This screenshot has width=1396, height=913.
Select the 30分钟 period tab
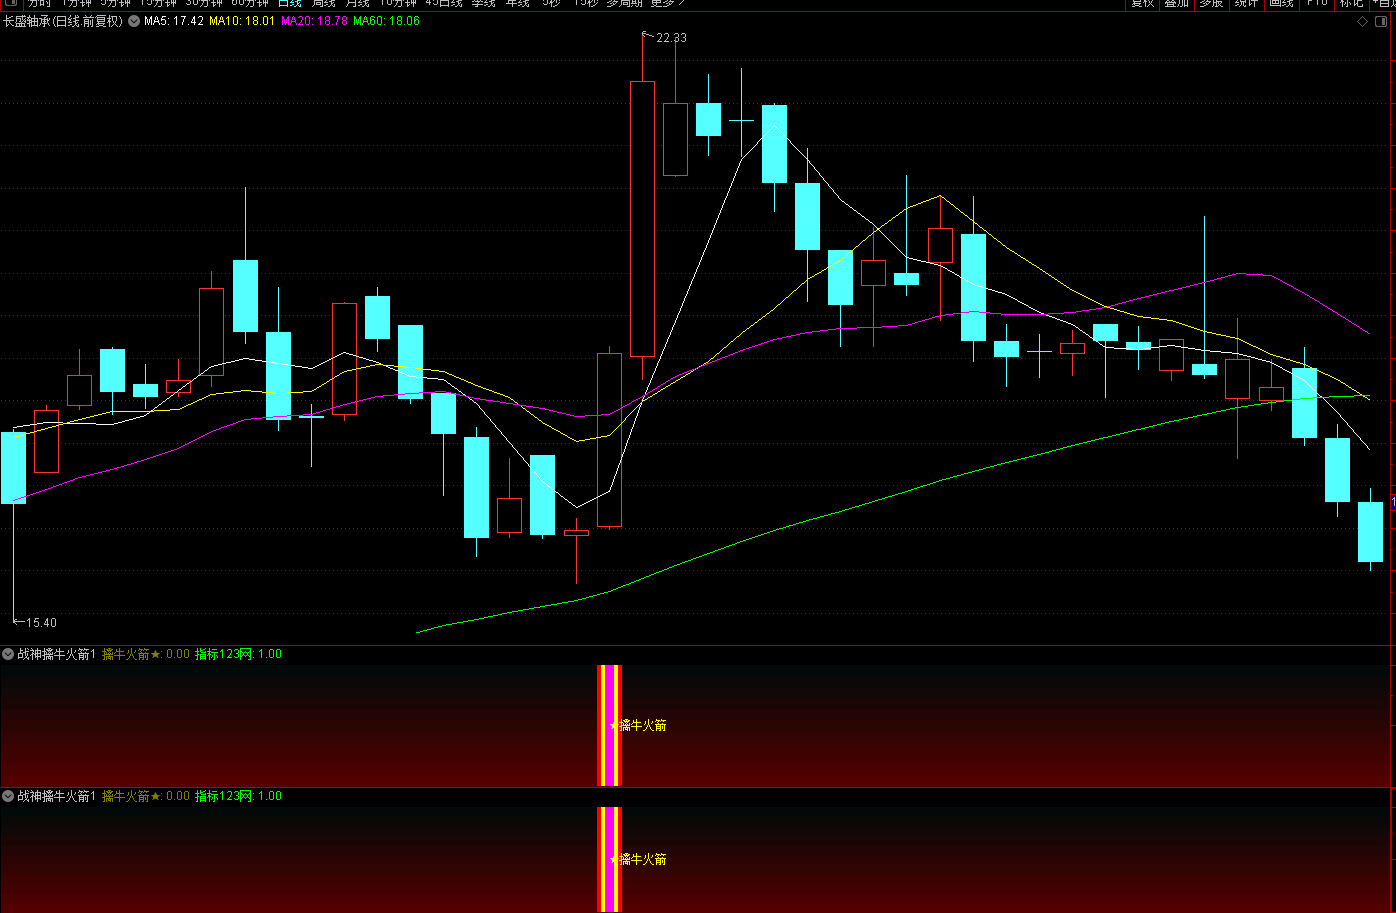tap(204, 3)
